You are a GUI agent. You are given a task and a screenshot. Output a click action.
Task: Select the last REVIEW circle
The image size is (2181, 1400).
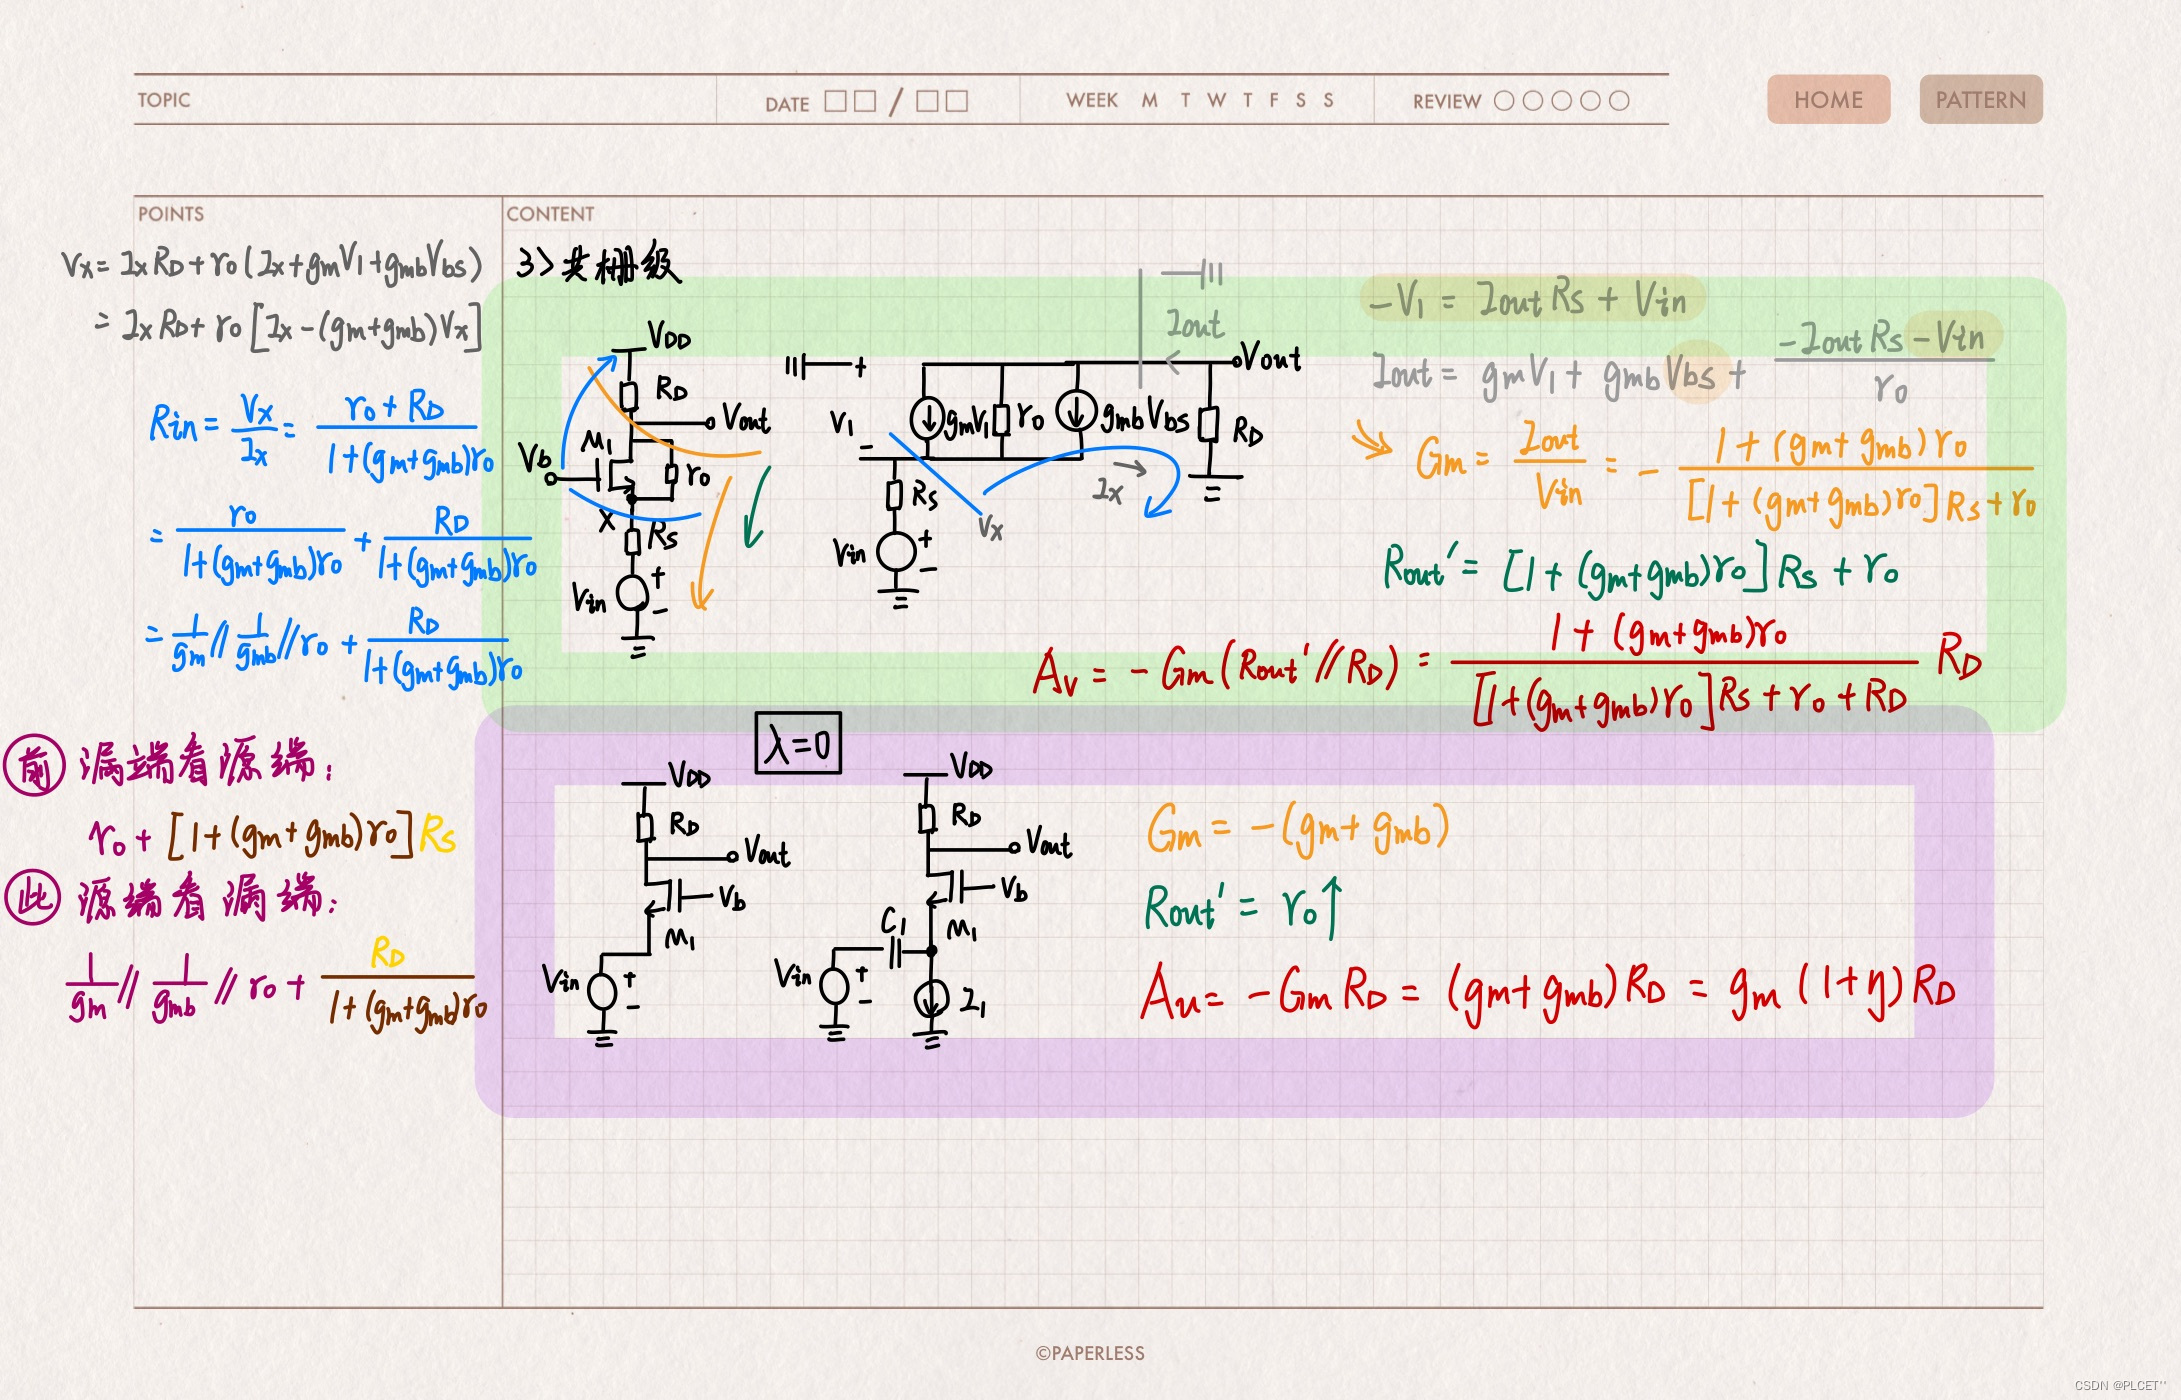pyautogui.click(x=1619, y=101)
